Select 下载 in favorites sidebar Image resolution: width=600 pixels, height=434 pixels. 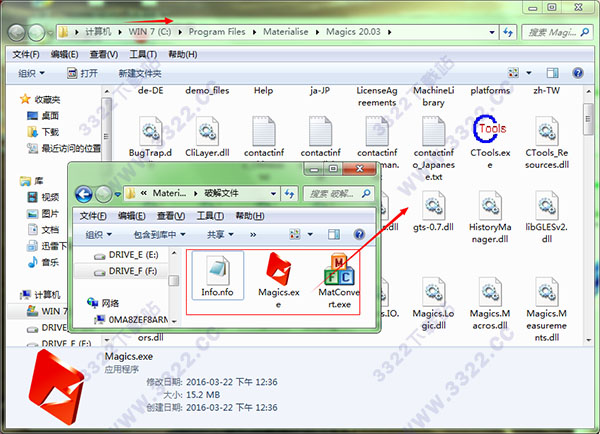coord(43,132)
